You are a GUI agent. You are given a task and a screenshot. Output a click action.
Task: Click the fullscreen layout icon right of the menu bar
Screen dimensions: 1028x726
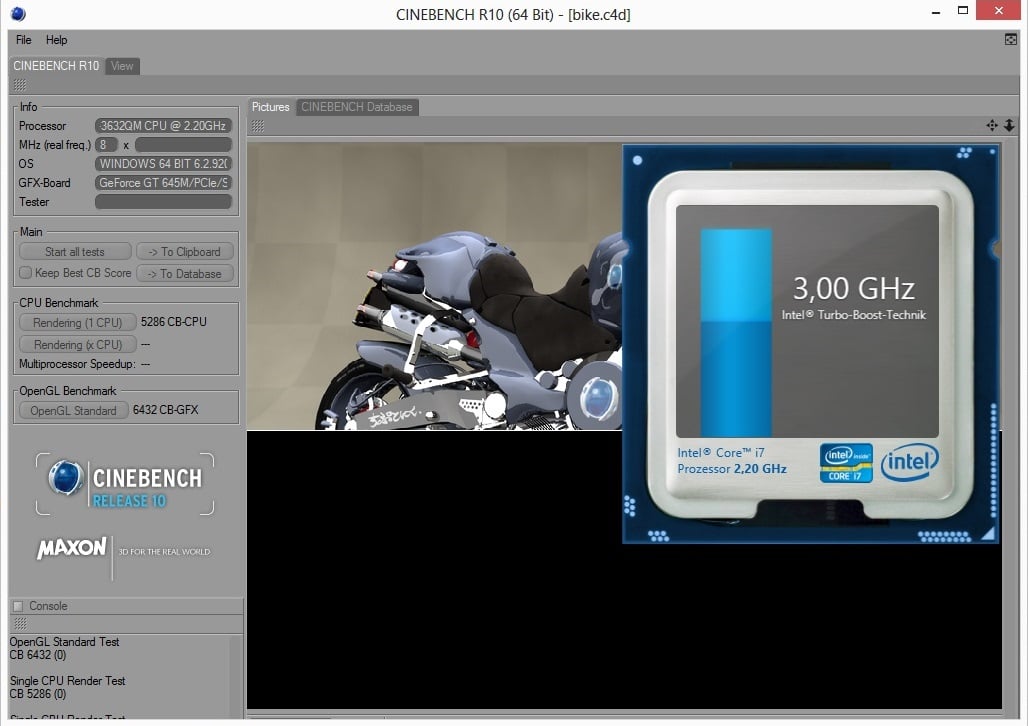[x=1010, y=40]
